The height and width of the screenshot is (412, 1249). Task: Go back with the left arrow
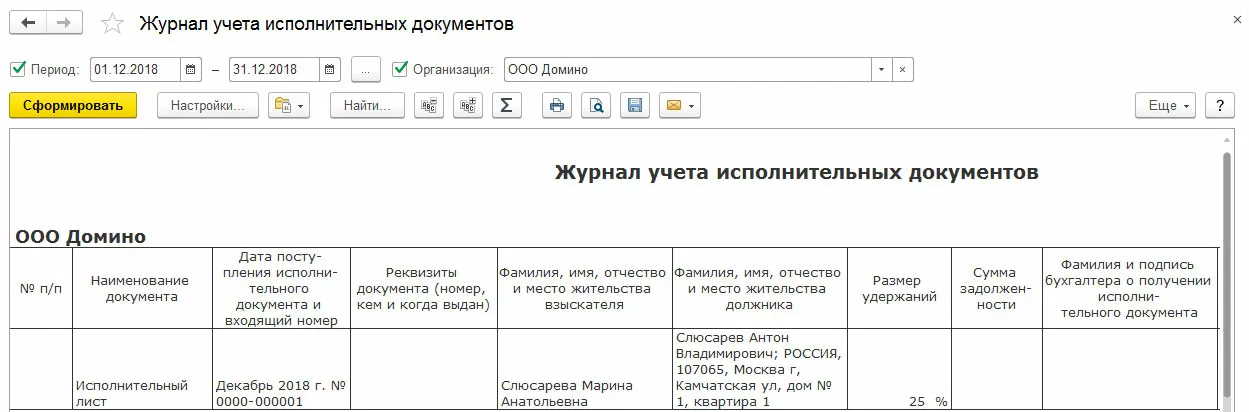pyautogui.click(x=28, y=23)
